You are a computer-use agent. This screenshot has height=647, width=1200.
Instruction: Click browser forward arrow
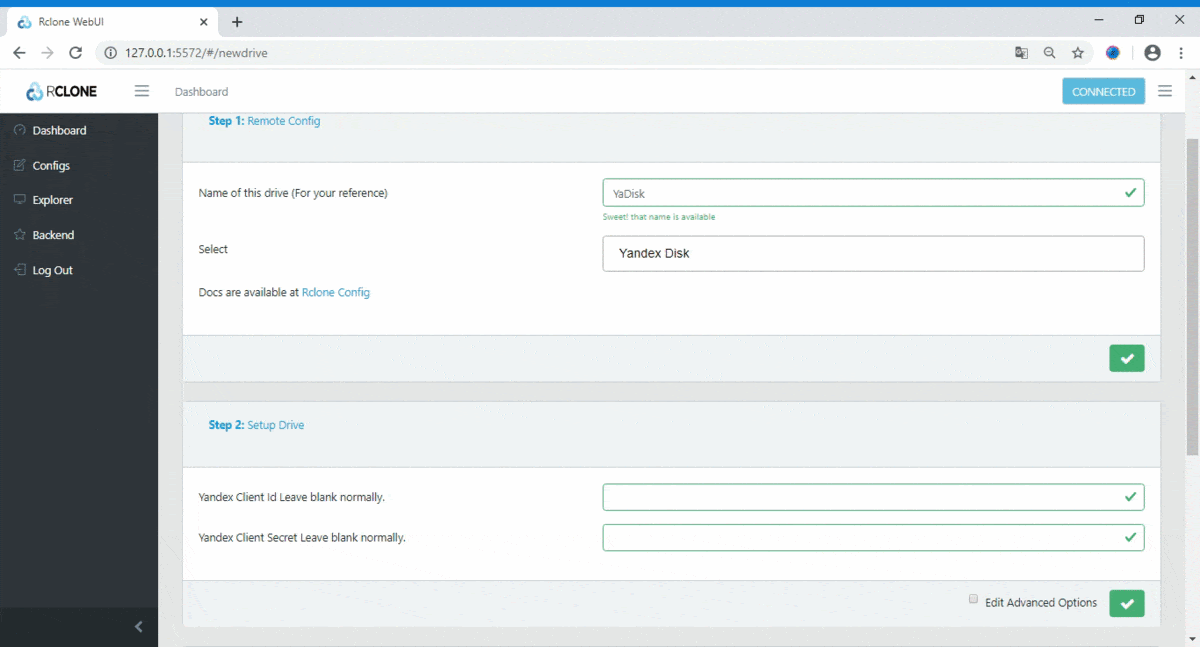[47, 53]
